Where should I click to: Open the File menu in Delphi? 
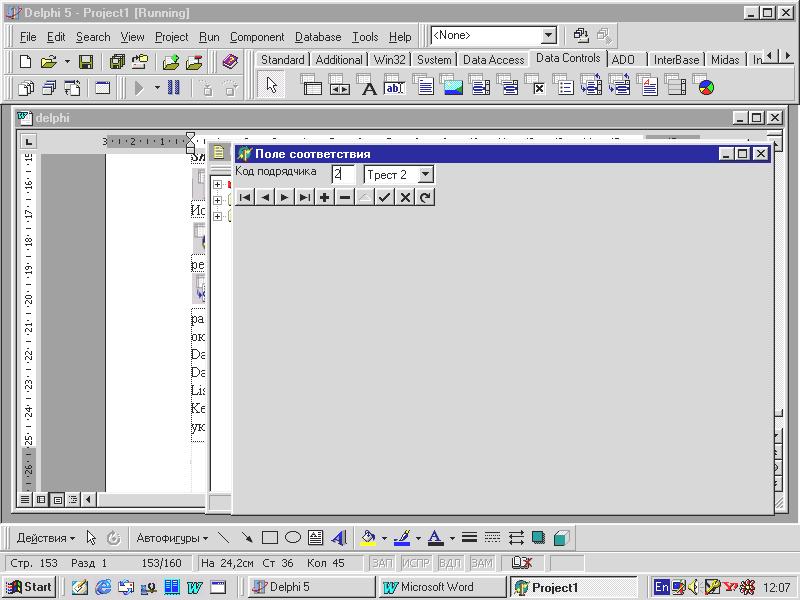(x=28, y=37)
